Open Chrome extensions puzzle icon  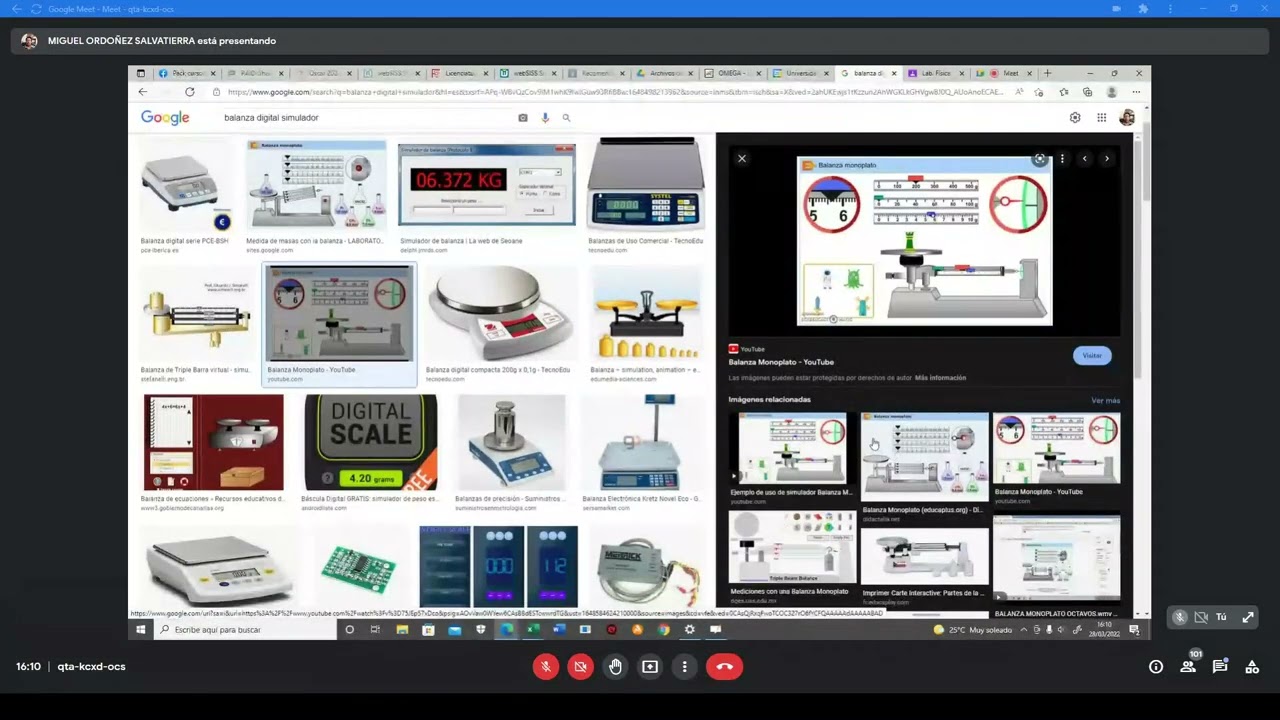(1142, 9)
